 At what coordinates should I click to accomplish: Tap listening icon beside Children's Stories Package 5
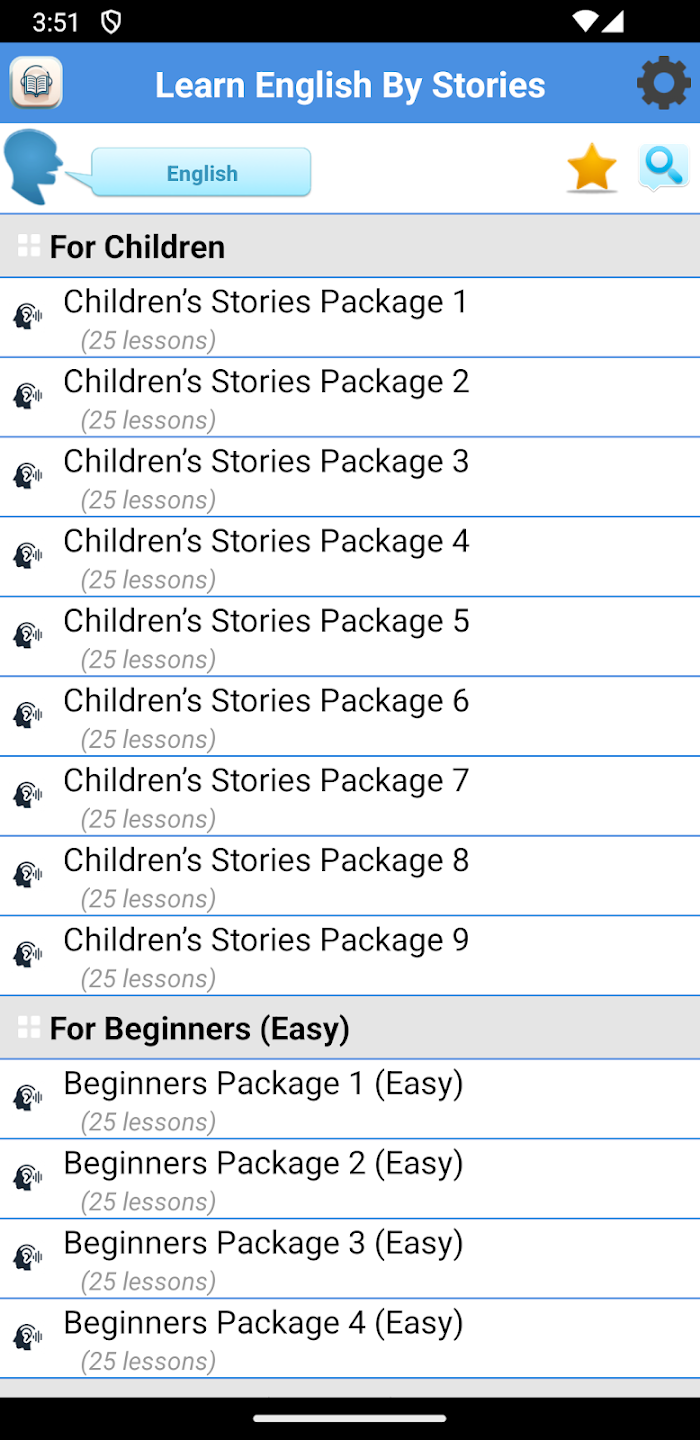[28, 636]
